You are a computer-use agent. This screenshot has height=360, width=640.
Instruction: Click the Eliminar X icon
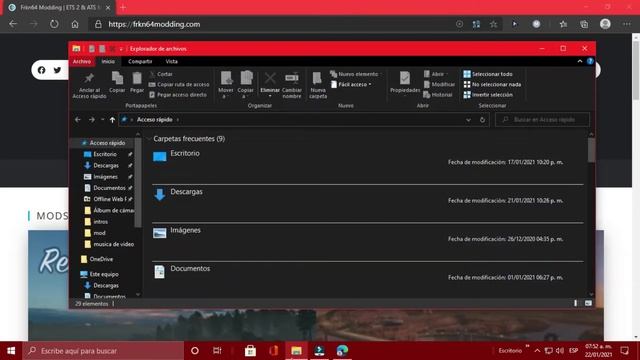[x=270, y=78]
